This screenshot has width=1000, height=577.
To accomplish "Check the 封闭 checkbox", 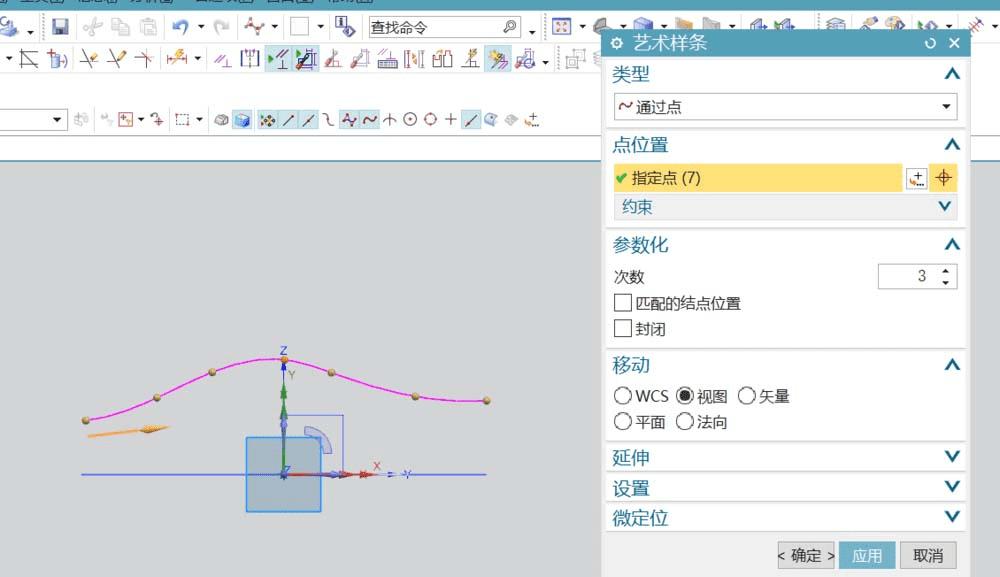I will click(x=622, y=328).
